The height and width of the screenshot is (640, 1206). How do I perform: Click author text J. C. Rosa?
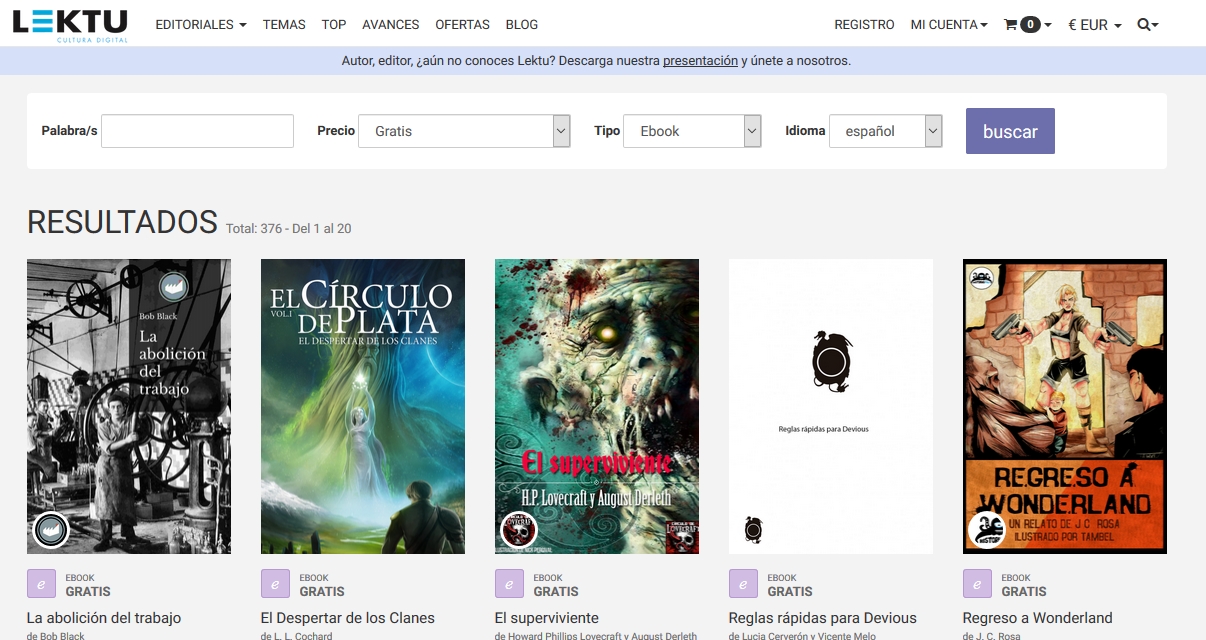click(999, 636)
